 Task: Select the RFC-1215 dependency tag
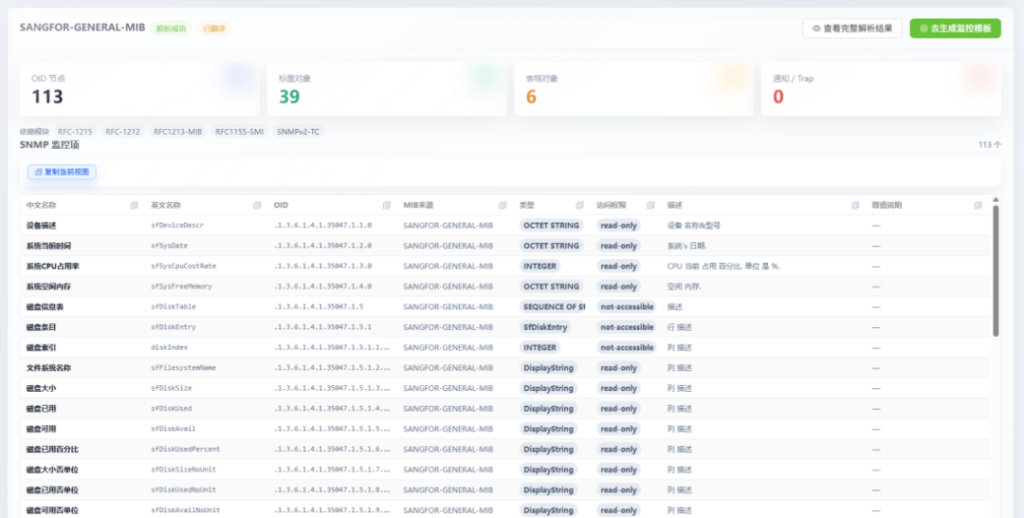point(75,132)
